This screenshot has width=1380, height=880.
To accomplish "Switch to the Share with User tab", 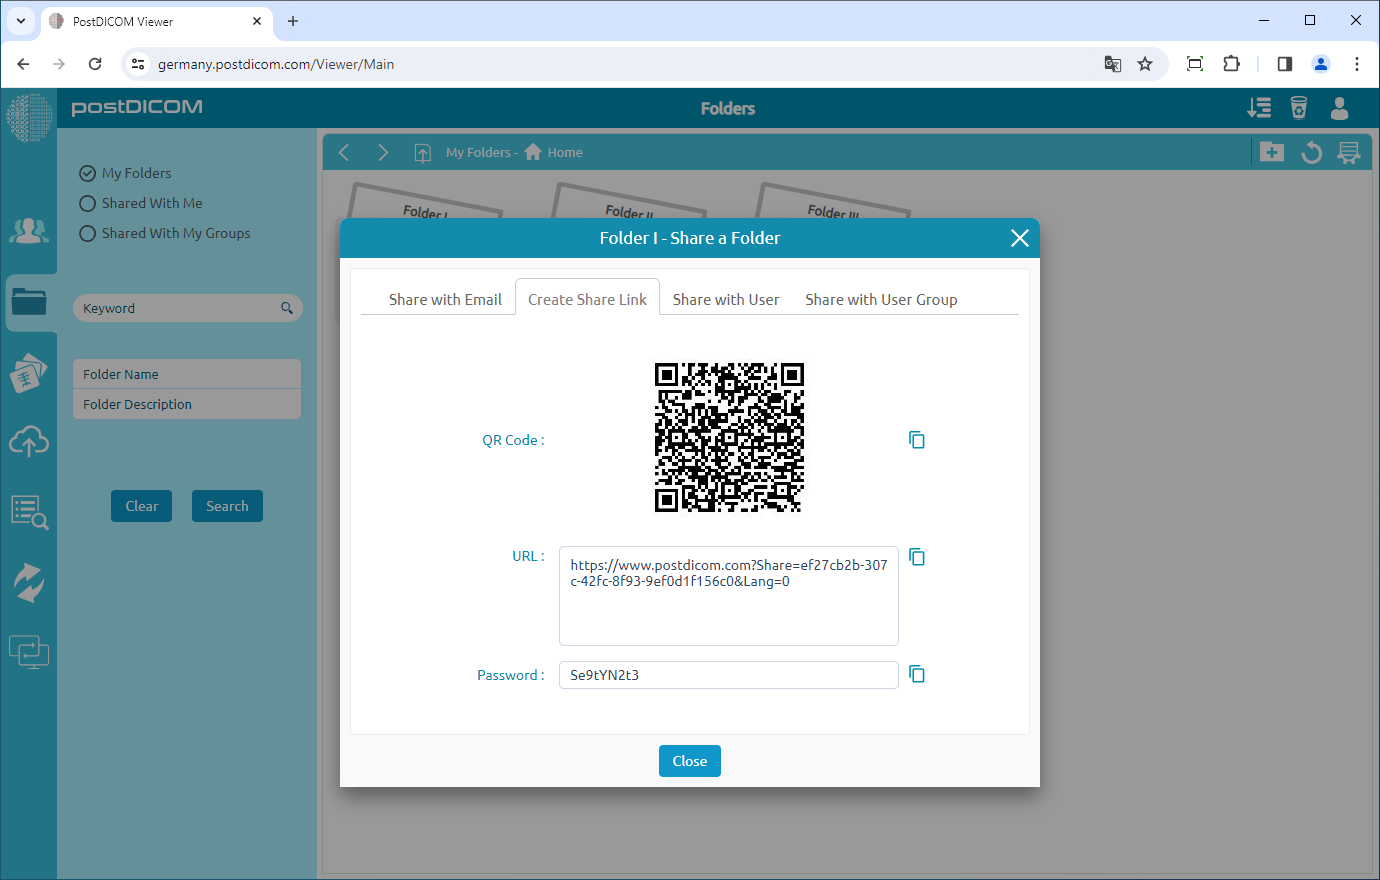I will tap(725, 300).
